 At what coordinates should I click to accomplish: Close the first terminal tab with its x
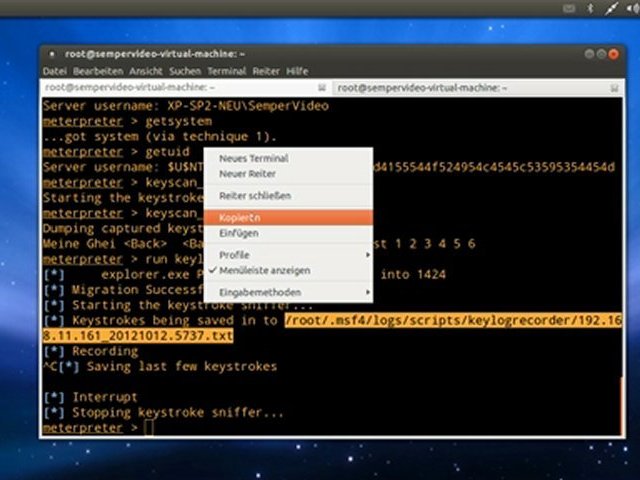tap(323, 87)
